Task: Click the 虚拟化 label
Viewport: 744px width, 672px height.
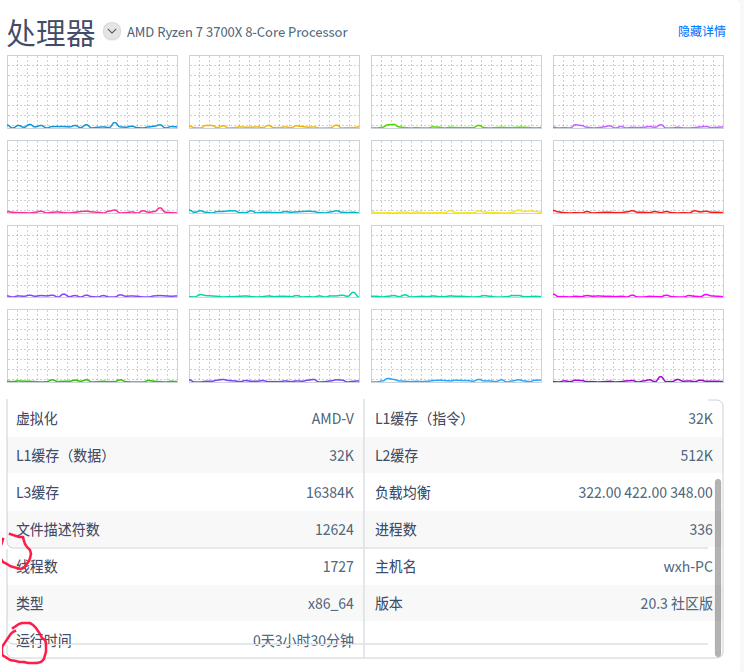Action: click(x=37, y=419)
